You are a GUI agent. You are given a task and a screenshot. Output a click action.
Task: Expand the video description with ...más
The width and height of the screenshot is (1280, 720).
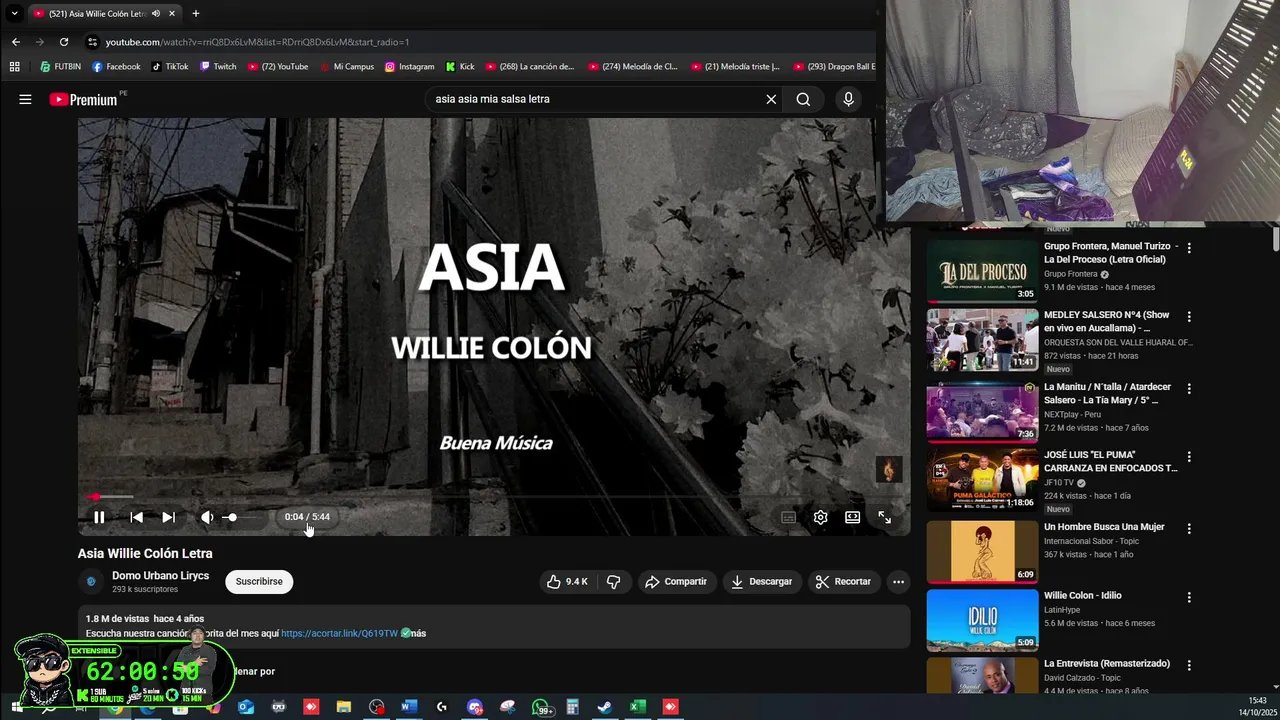point(418,633)
